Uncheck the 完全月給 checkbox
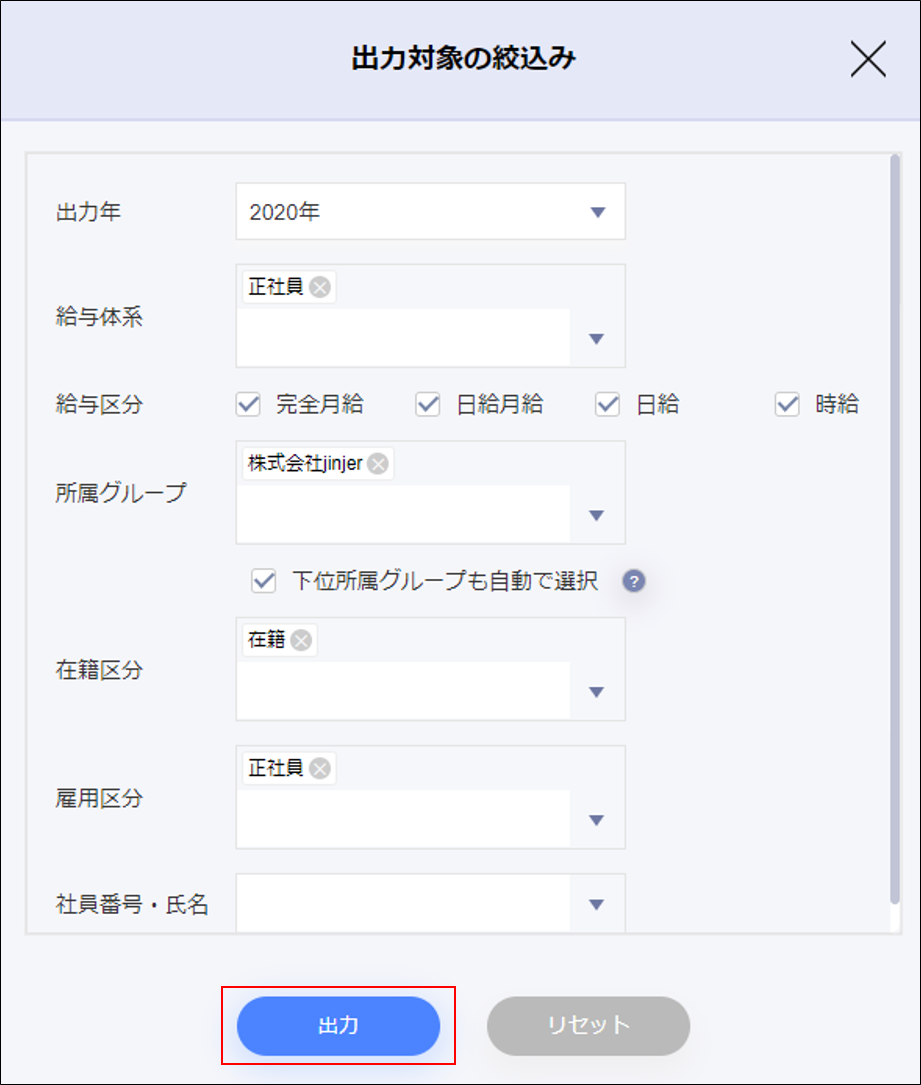Screen dimensions: 921x1085 point(248,405)
